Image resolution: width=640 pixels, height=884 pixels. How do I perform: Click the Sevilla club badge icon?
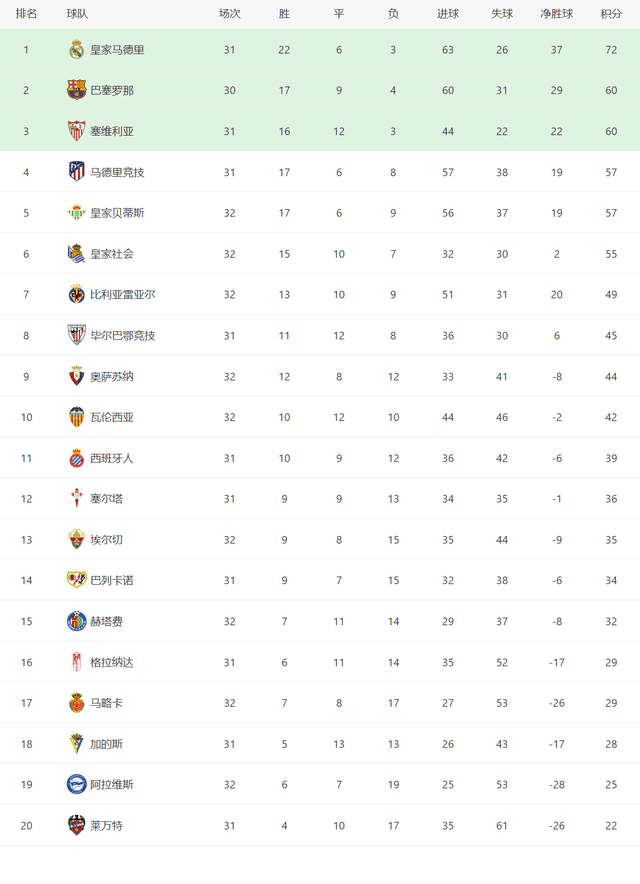pyautogui.click(x=77, y=131)
